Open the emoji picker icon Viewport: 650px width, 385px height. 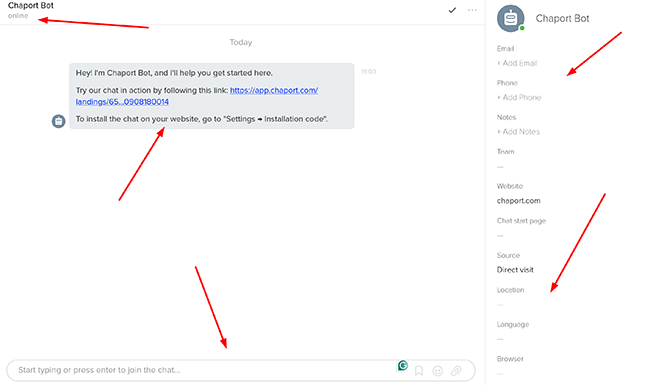pos(438,371)
